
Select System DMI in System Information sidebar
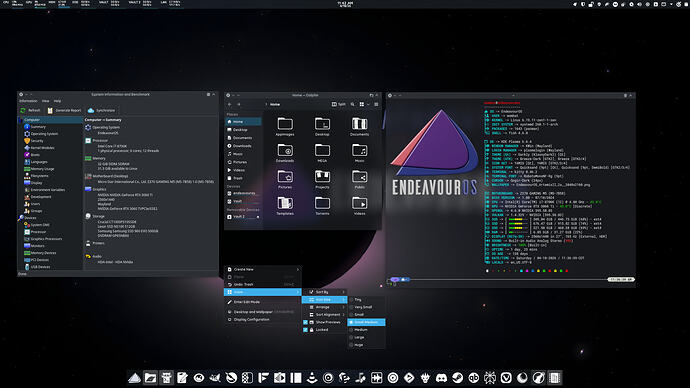[37, 225]
